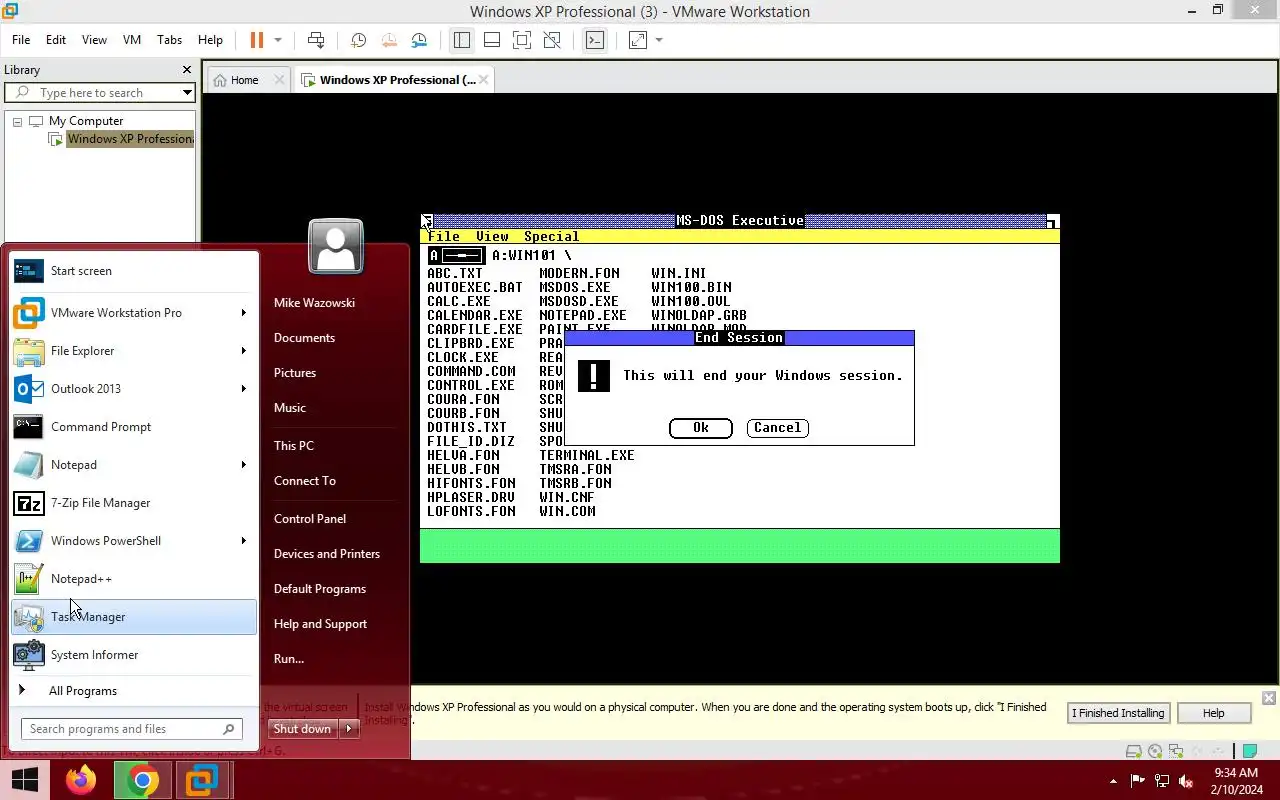
Task: Open the Special menu in MS-DOS Executive
Action: [551, 237]
